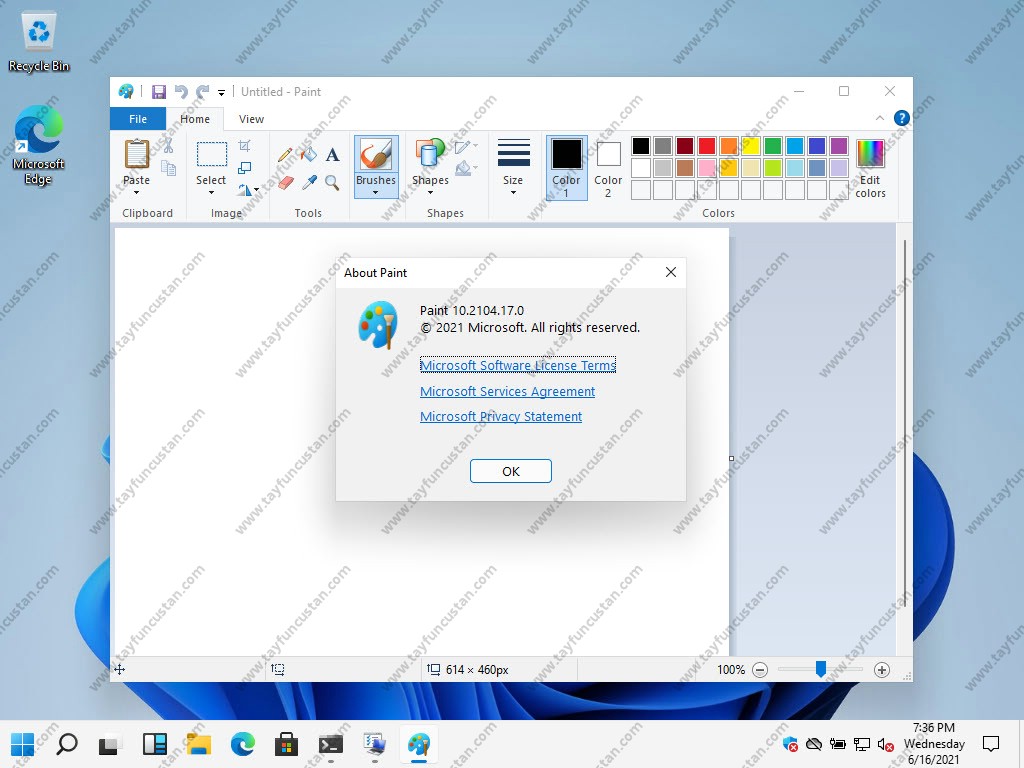The height and width of the screenshot is (768, 1024).
Task: Click the Undo arrow in title bar
Action: (x=181, y=92)
